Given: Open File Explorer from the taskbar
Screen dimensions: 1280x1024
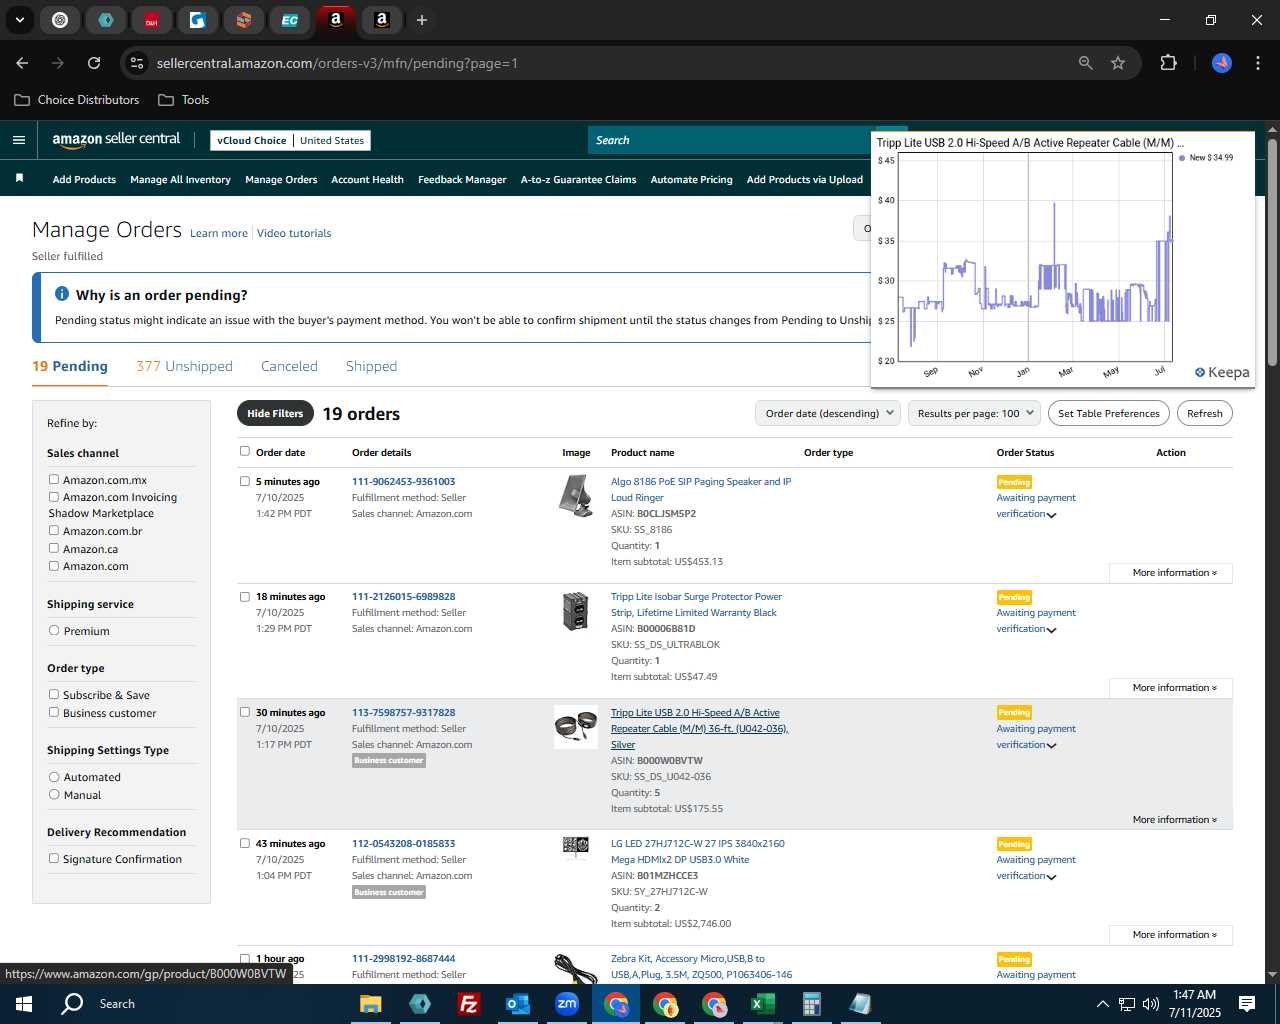Looking at the screenshot, I should pos(370,1004).
